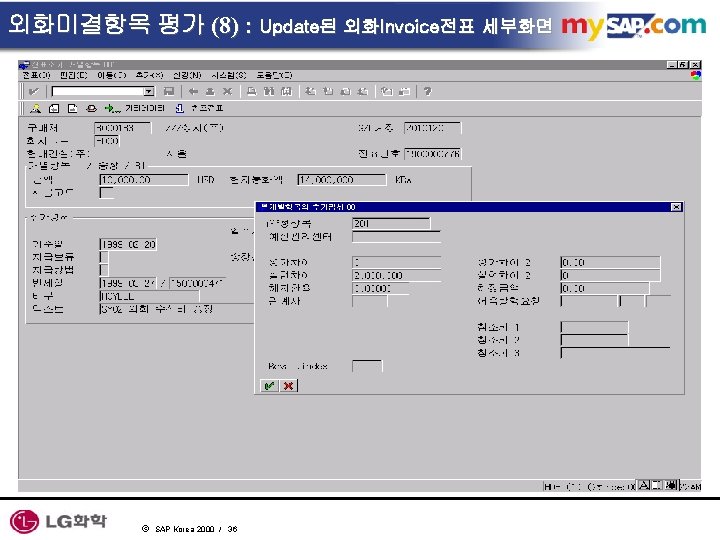Open the command field dropdown arrow

coord(149,91)
